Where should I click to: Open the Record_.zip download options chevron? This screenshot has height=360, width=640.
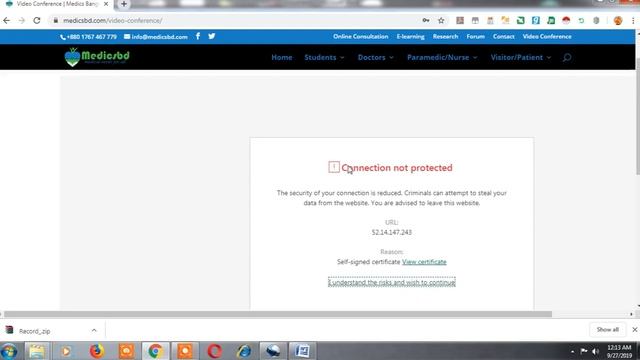94,330
